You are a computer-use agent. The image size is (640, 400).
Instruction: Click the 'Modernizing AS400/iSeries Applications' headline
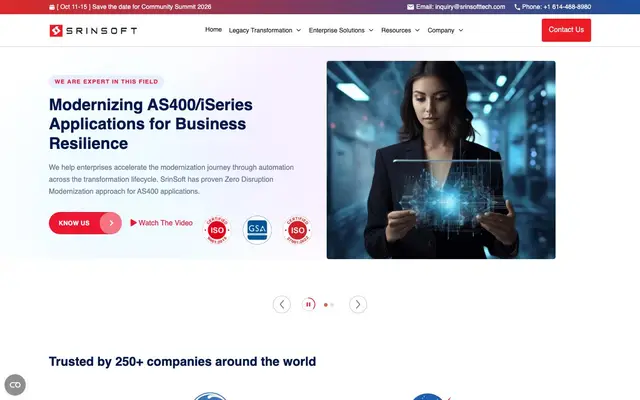[x=151, y=124]
